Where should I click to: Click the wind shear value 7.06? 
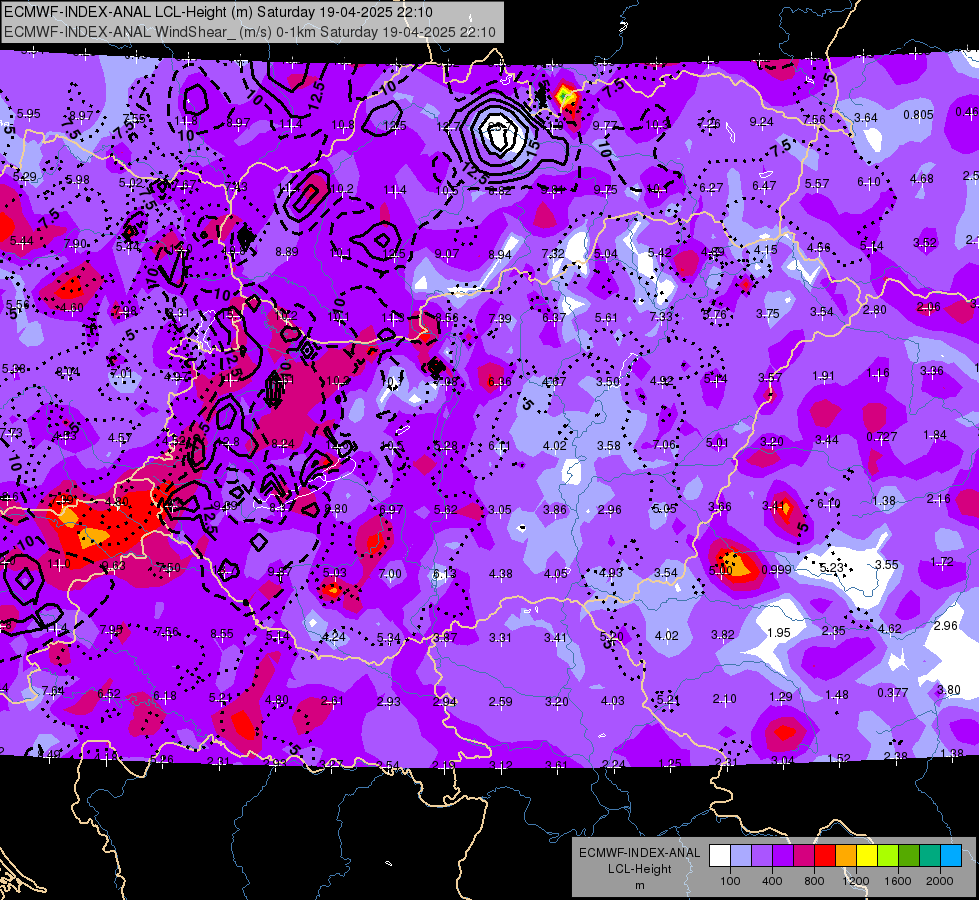click(x=664, y=444)
